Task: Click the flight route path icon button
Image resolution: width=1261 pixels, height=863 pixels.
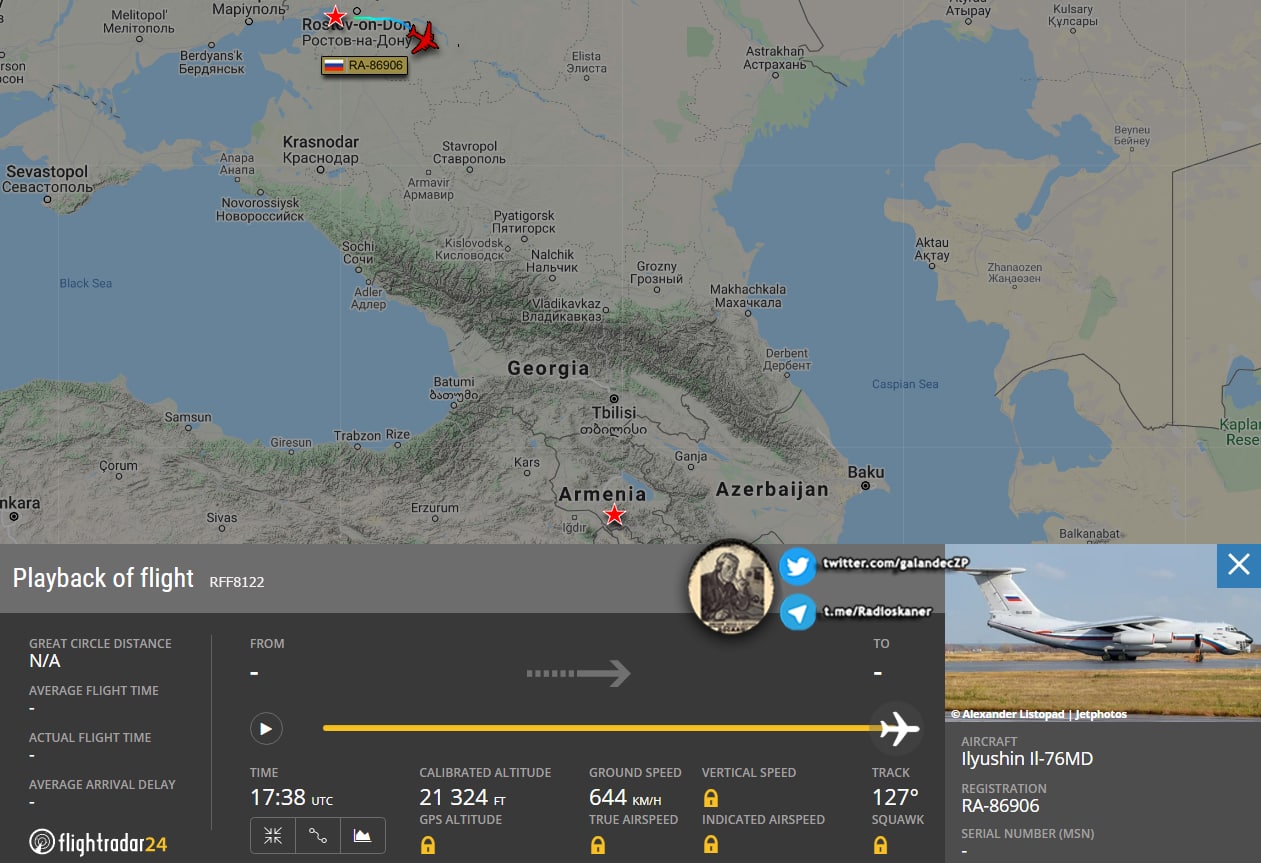Action: (x=318, y=836)
